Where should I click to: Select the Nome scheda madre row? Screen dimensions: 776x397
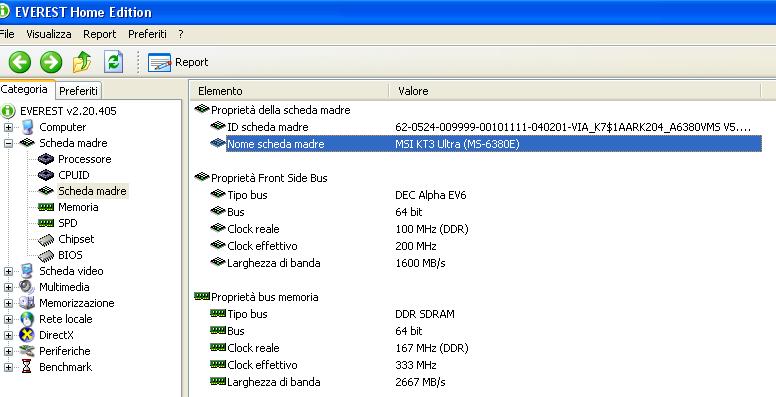click(485, 144)
